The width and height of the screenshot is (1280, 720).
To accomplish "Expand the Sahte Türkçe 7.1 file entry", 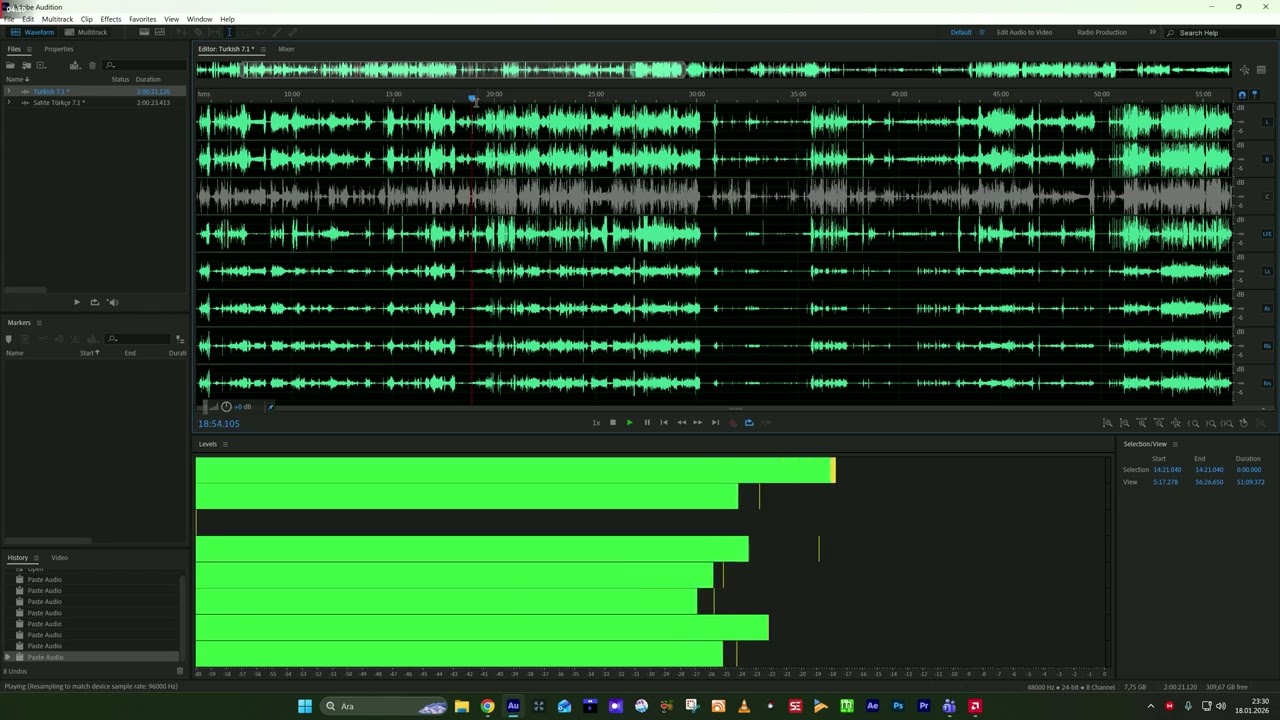I will tap(9, 102).
